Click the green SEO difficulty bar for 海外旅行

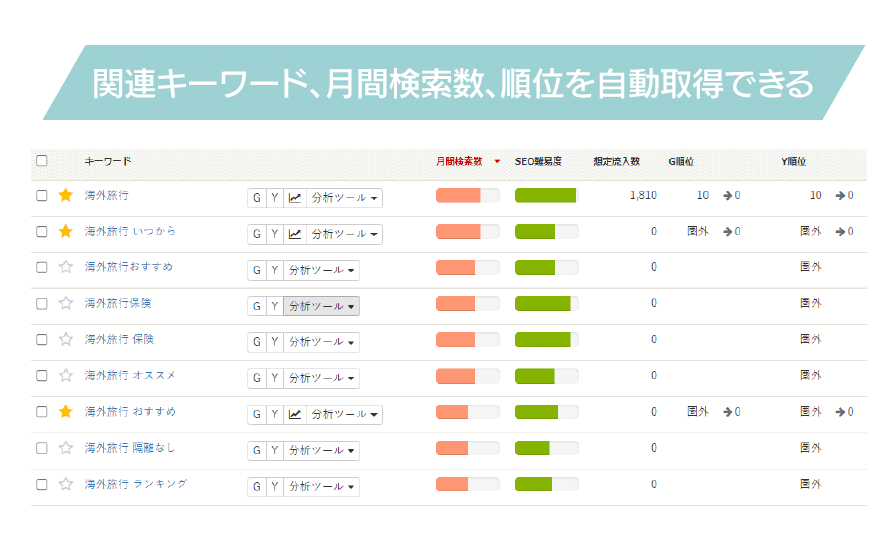(545, 196)
